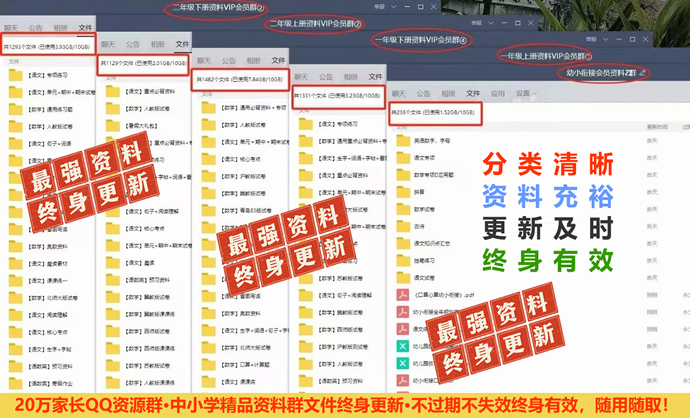Click 举报 in 二年级下册资料VIP会员群 title bar
Viewport: 690px width, 418px height.
379,7
